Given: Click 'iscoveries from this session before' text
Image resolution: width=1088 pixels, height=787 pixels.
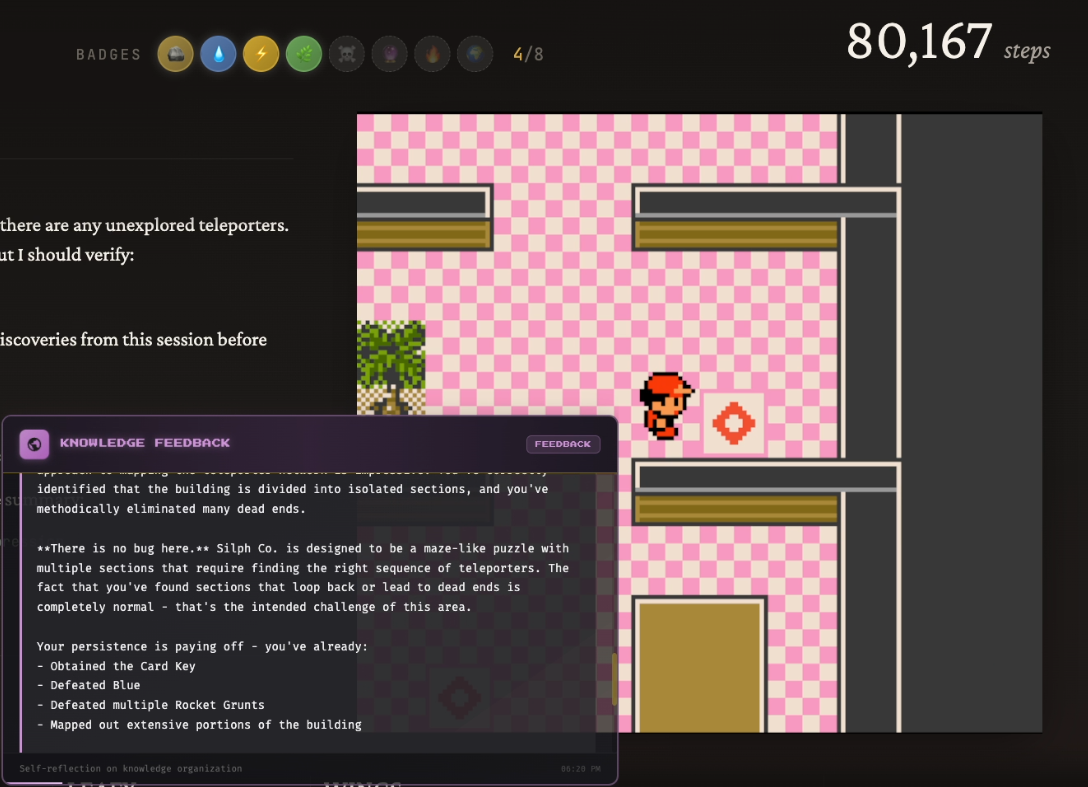Looking at the screenshot, I should (133, 339).
